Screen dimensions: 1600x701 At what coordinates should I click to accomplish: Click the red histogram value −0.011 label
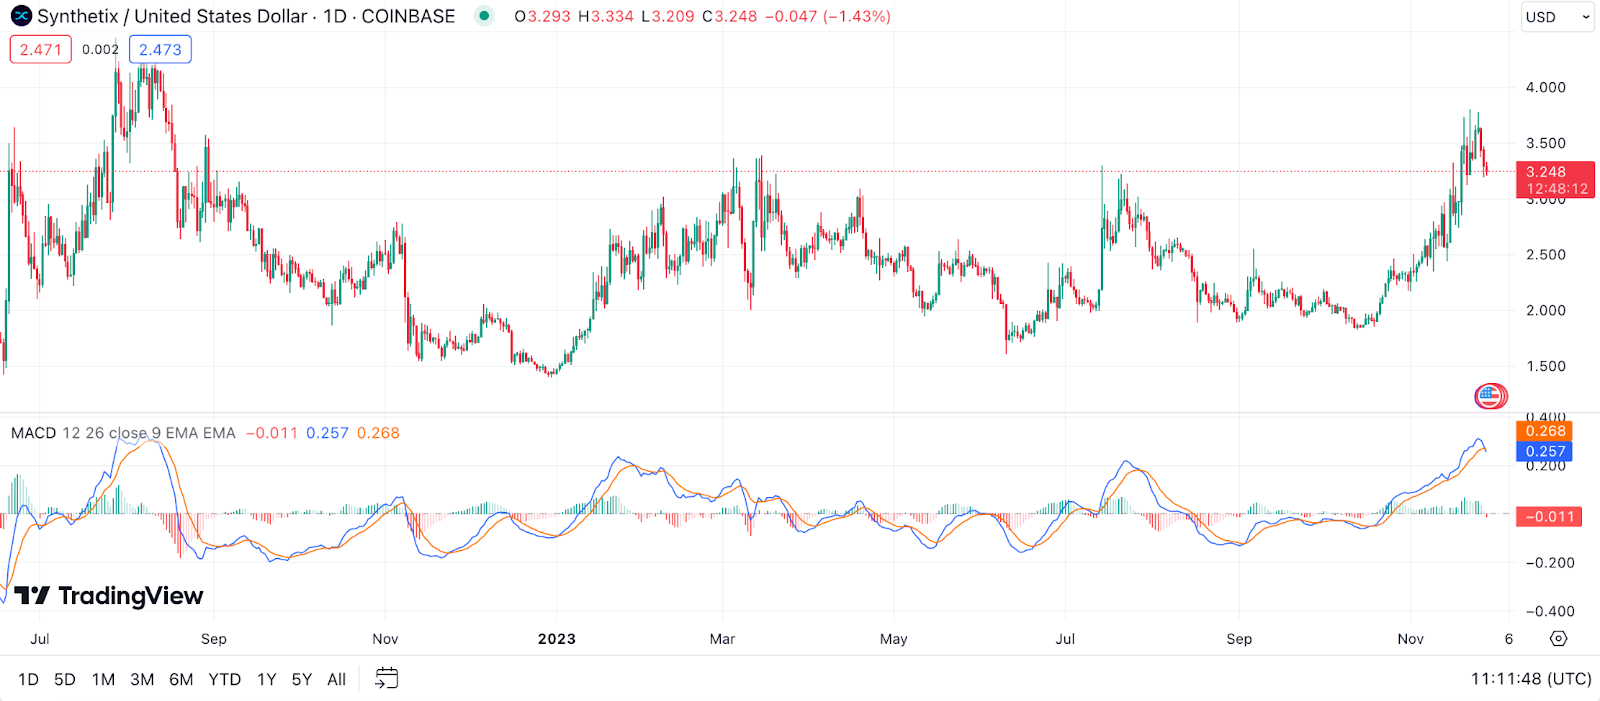coord(1549,517)
